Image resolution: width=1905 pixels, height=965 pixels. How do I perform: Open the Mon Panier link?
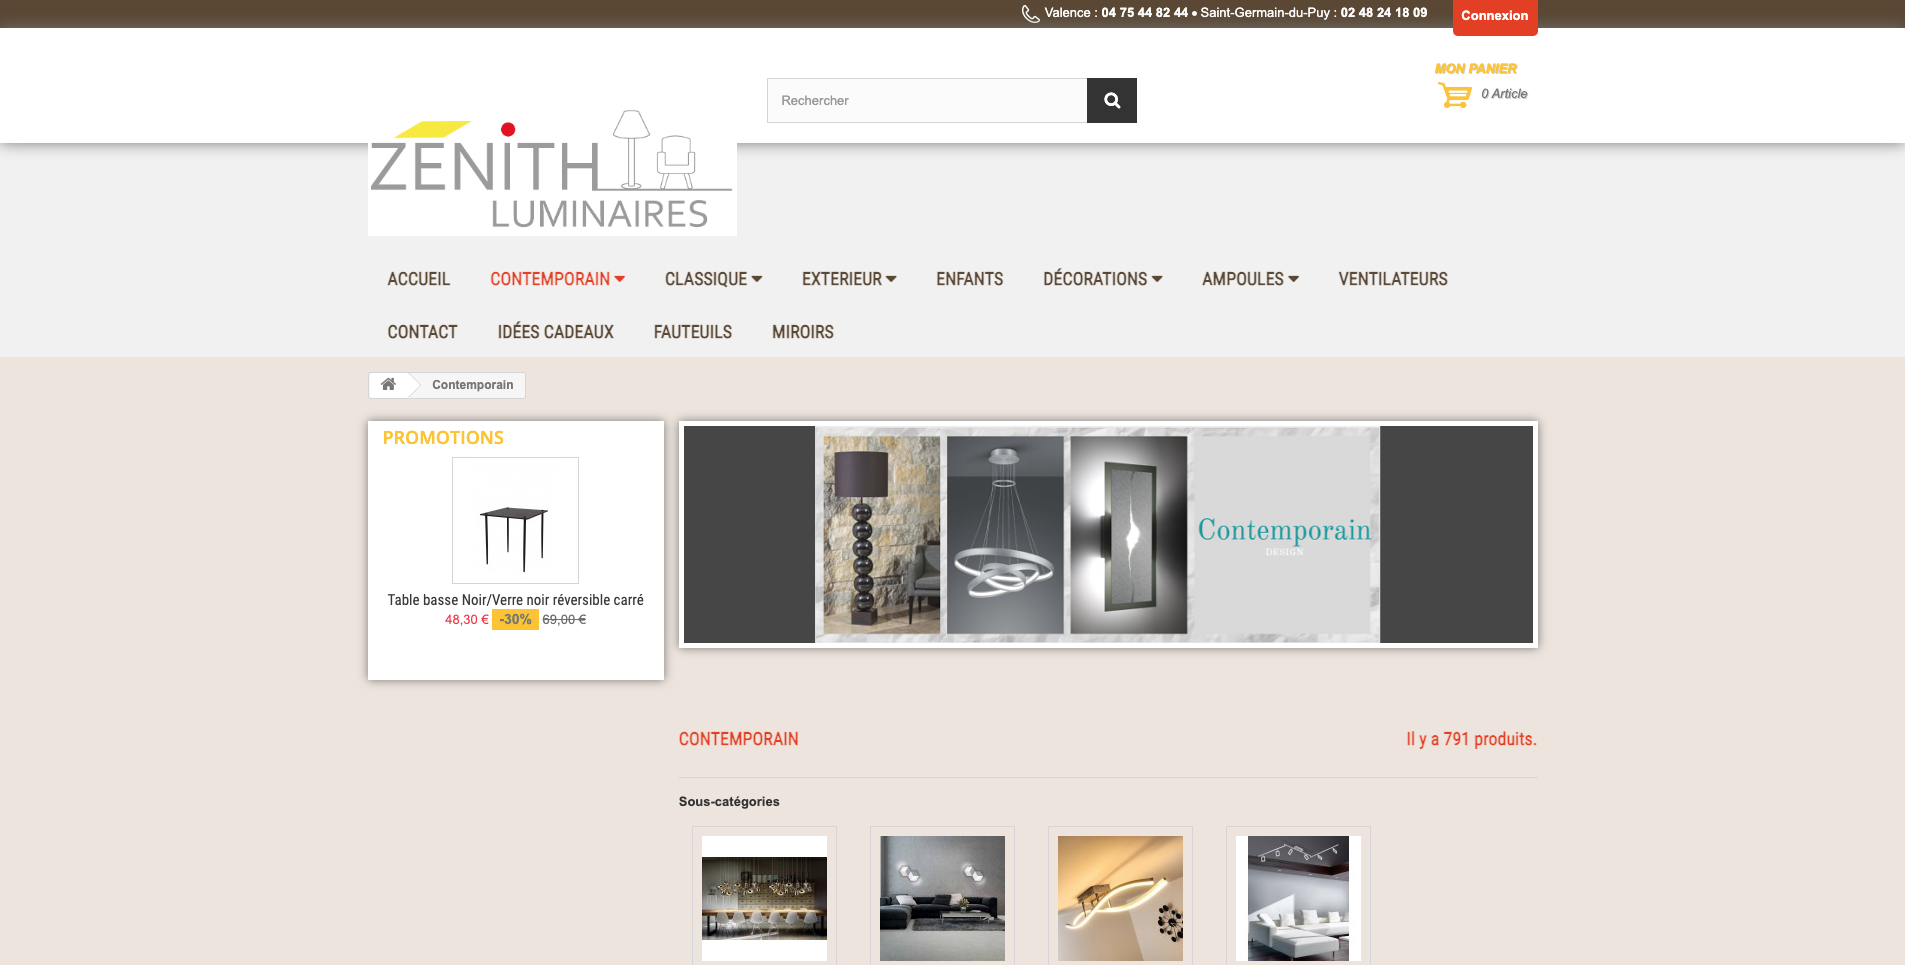pyautogui.click(x=1475, y=69)
